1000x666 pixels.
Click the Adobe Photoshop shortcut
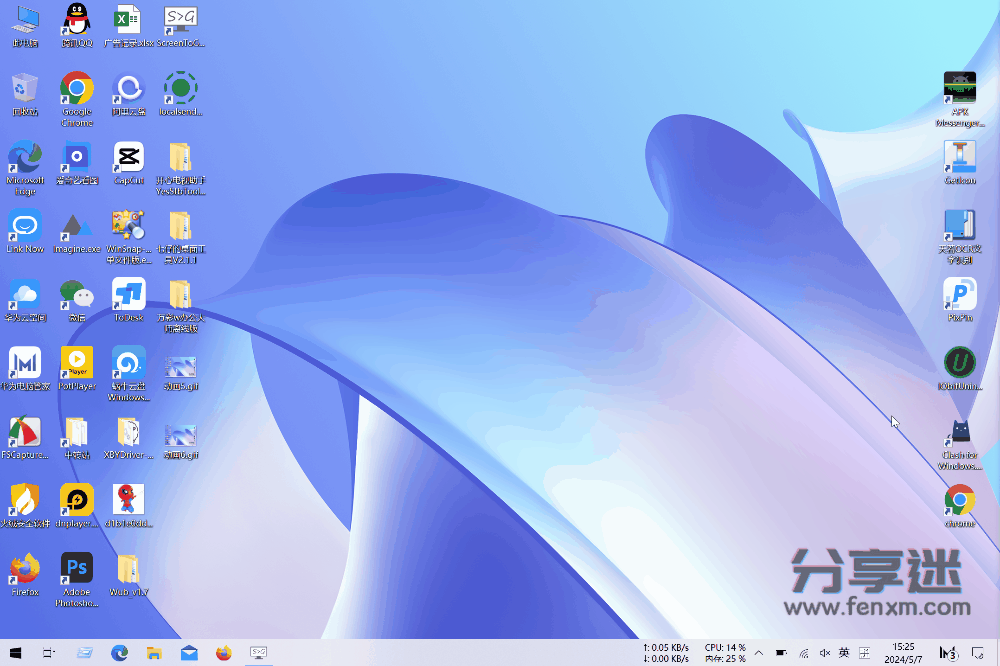(77, 568)
